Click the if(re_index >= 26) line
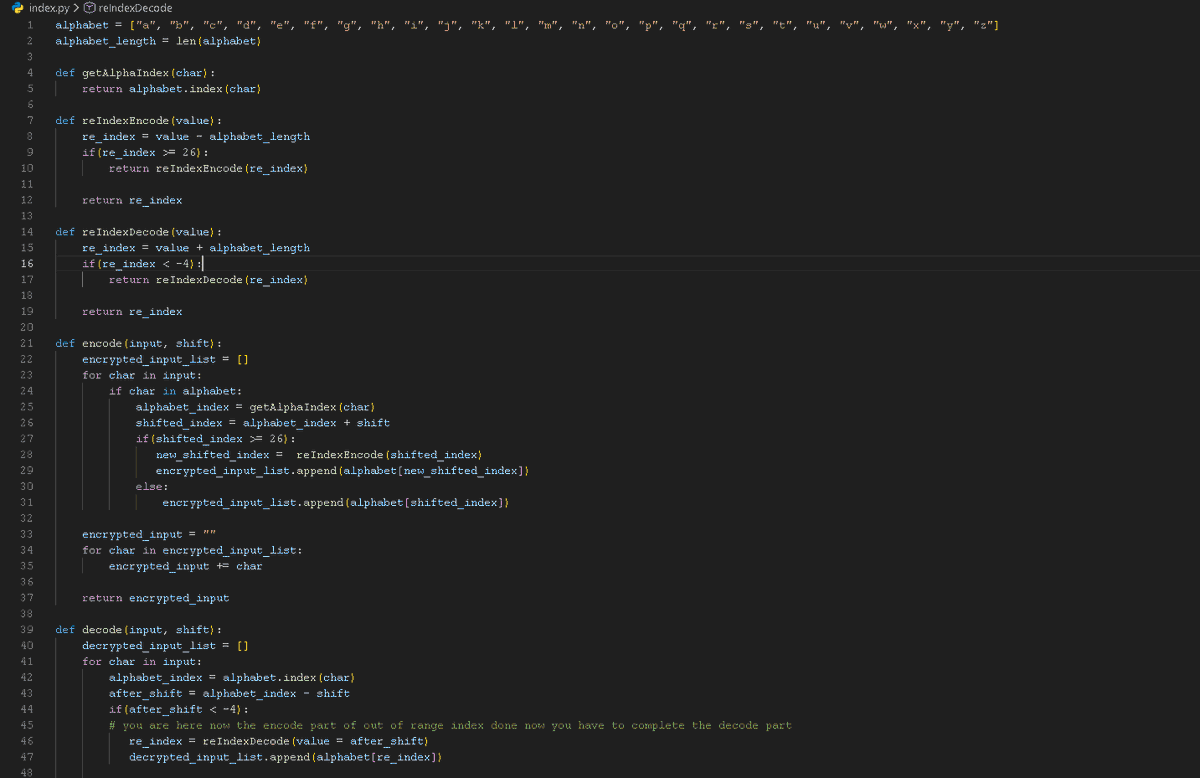Screen dimensions: 1200x778 click(x=146, y=152)
